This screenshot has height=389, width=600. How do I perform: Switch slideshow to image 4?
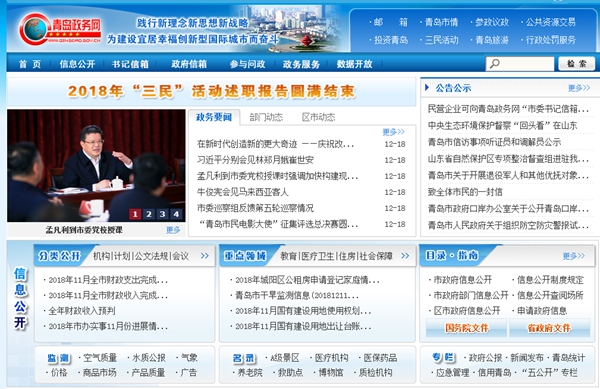[x=176, y=214]
